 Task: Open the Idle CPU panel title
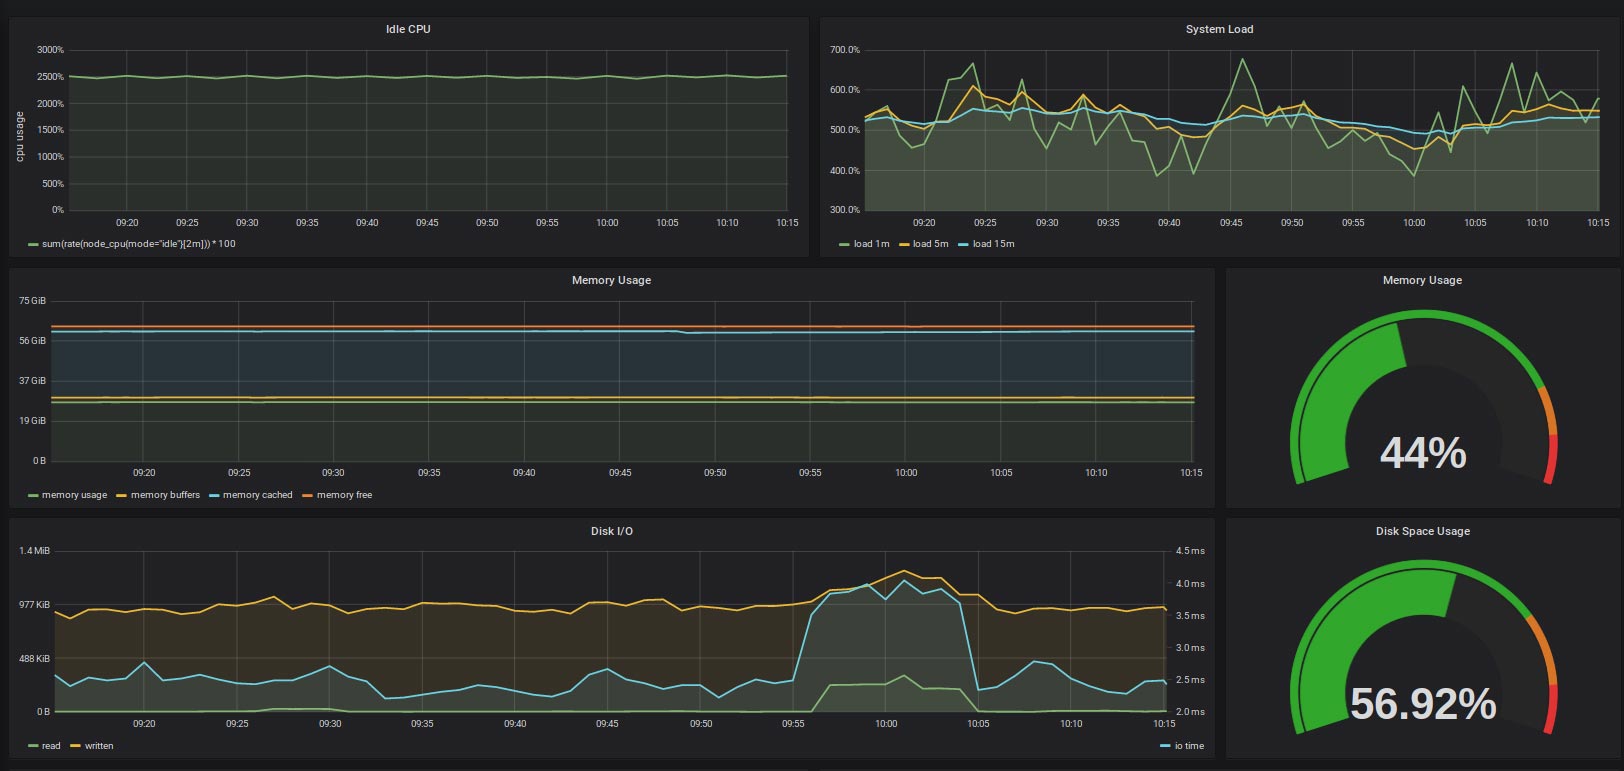pos(408,29)
